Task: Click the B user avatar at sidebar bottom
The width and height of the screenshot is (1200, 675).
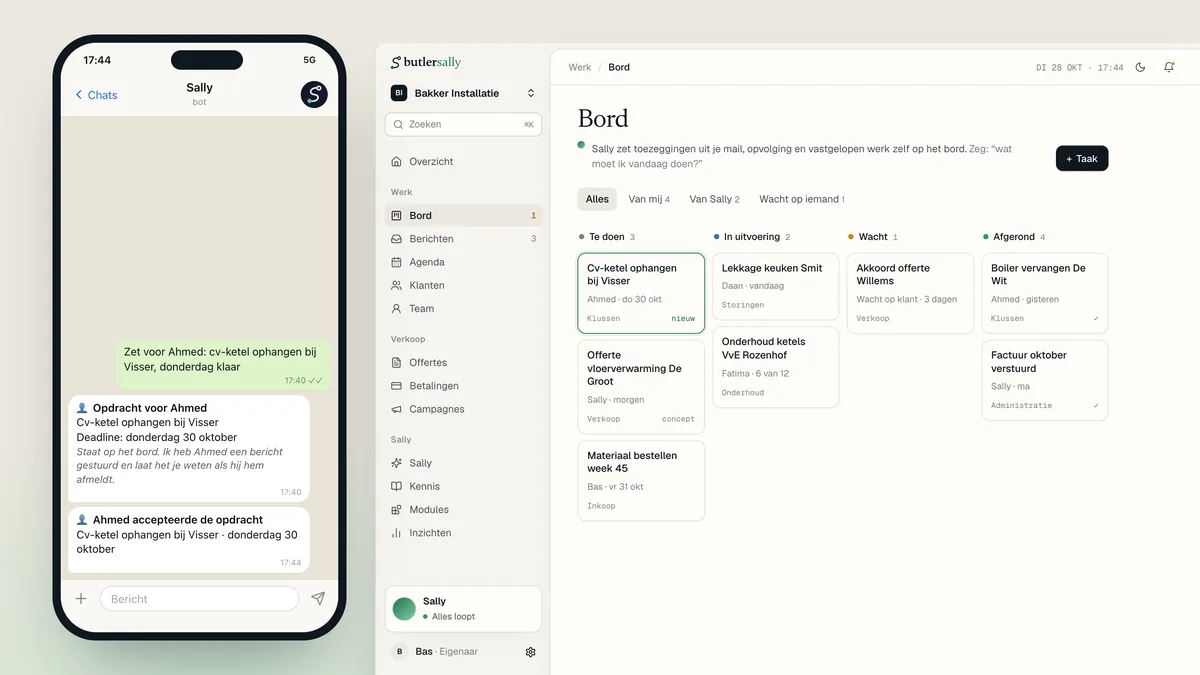Action: click(399, 652)
